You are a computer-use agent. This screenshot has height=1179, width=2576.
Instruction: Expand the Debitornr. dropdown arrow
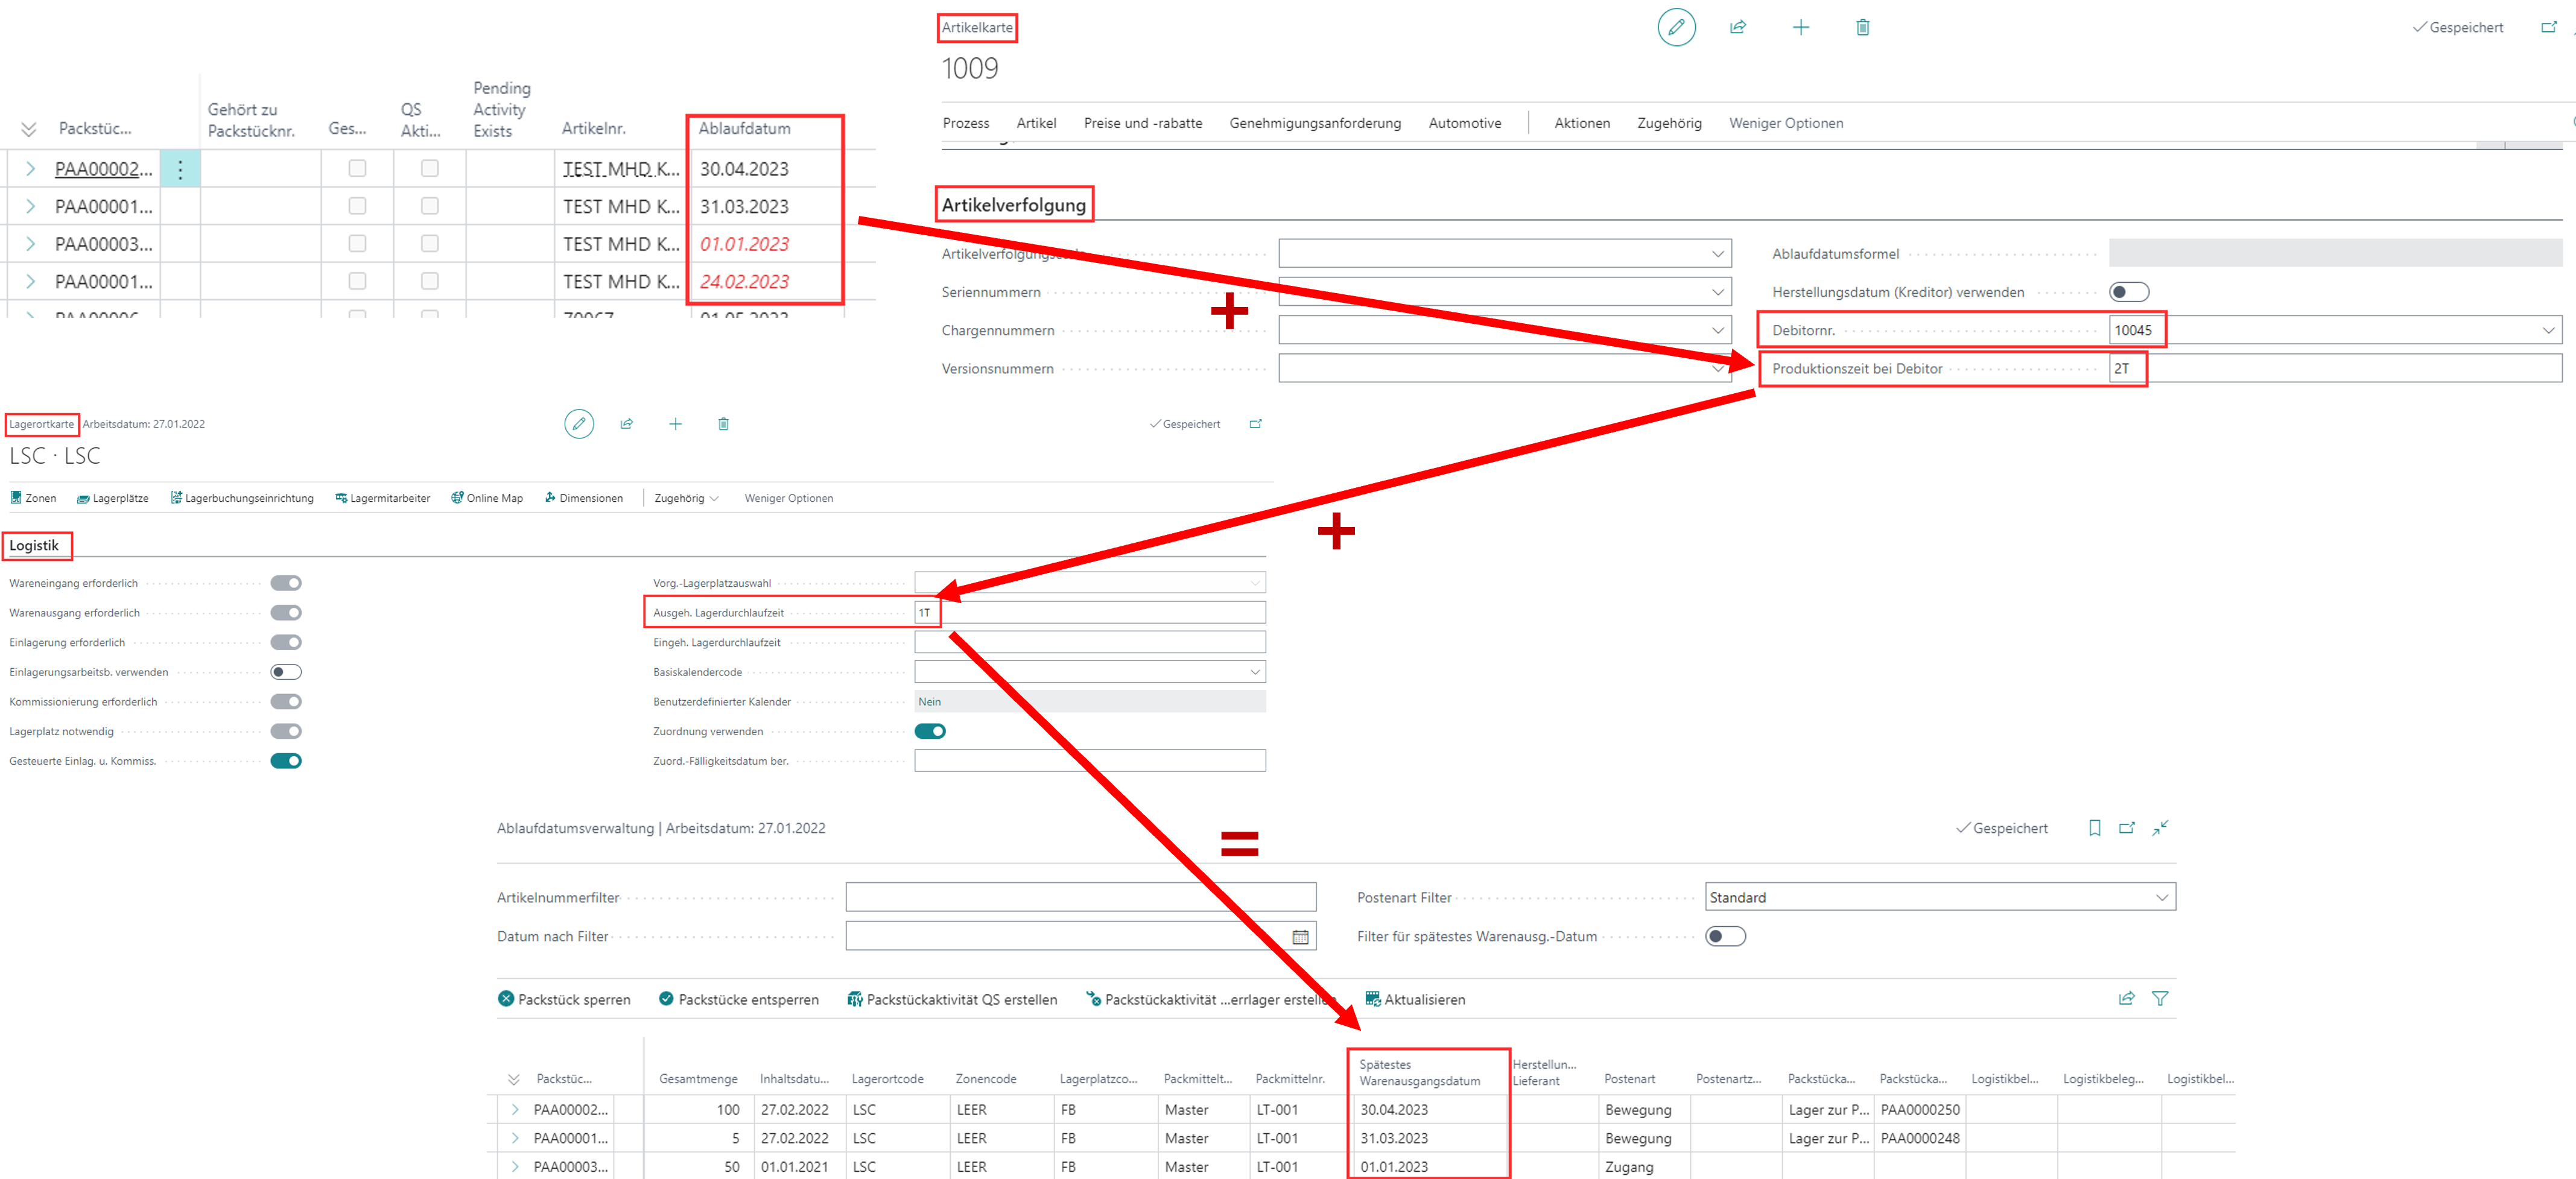2547,330
